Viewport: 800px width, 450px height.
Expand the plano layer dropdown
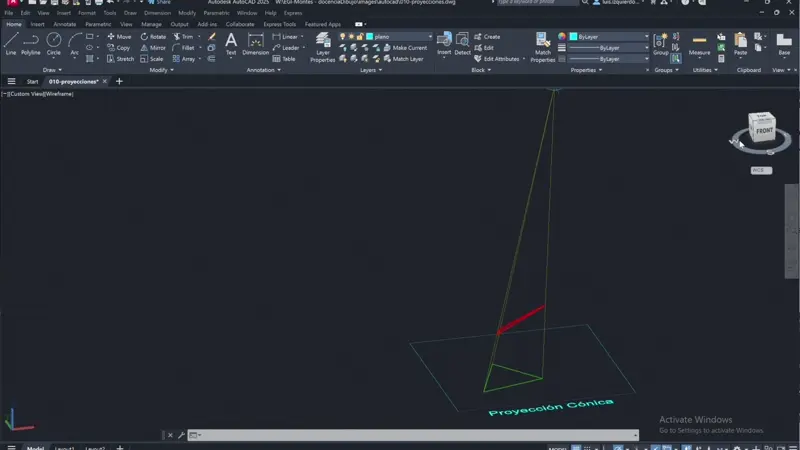tap(430, 36)
